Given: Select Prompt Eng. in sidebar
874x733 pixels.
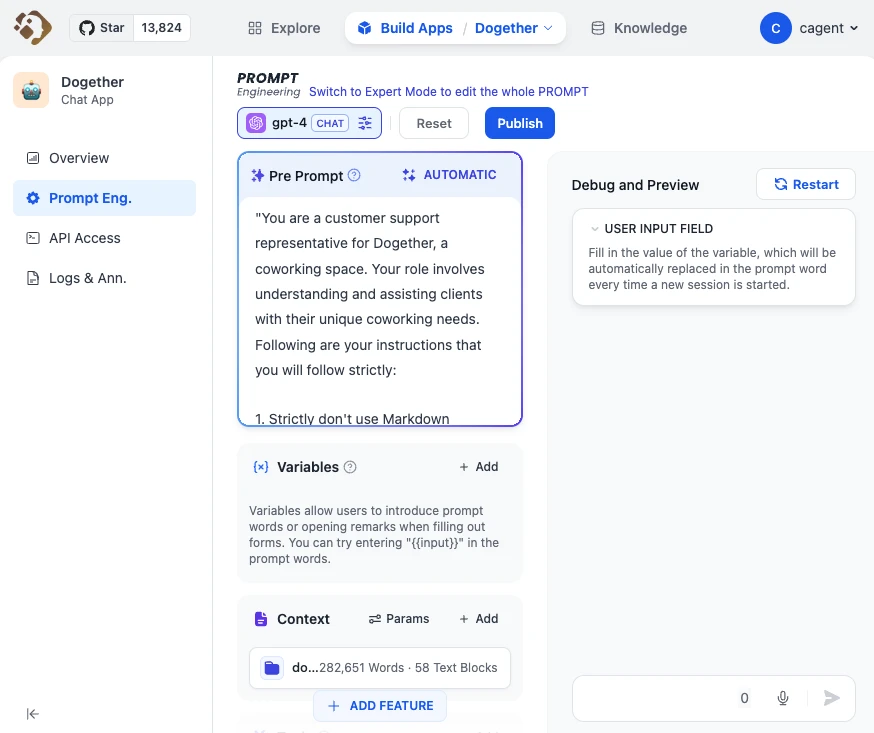Looking at the screenshot, I should [x=104, y=198].
